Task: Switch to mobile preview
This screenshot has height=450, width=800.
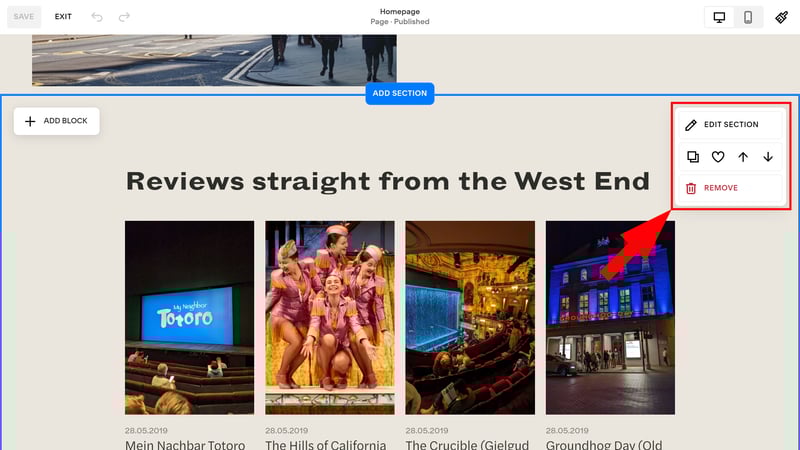Action: (x=748, y=17)
